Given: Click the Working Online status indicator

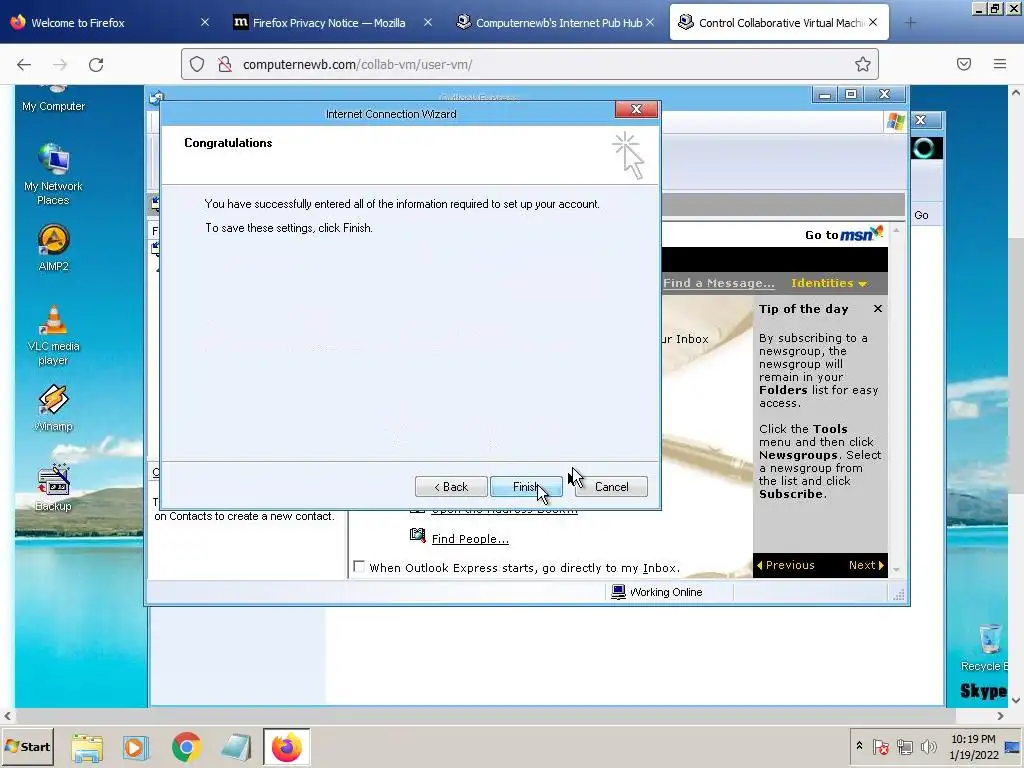Looking at the screenshot, I should click(657, 592).
